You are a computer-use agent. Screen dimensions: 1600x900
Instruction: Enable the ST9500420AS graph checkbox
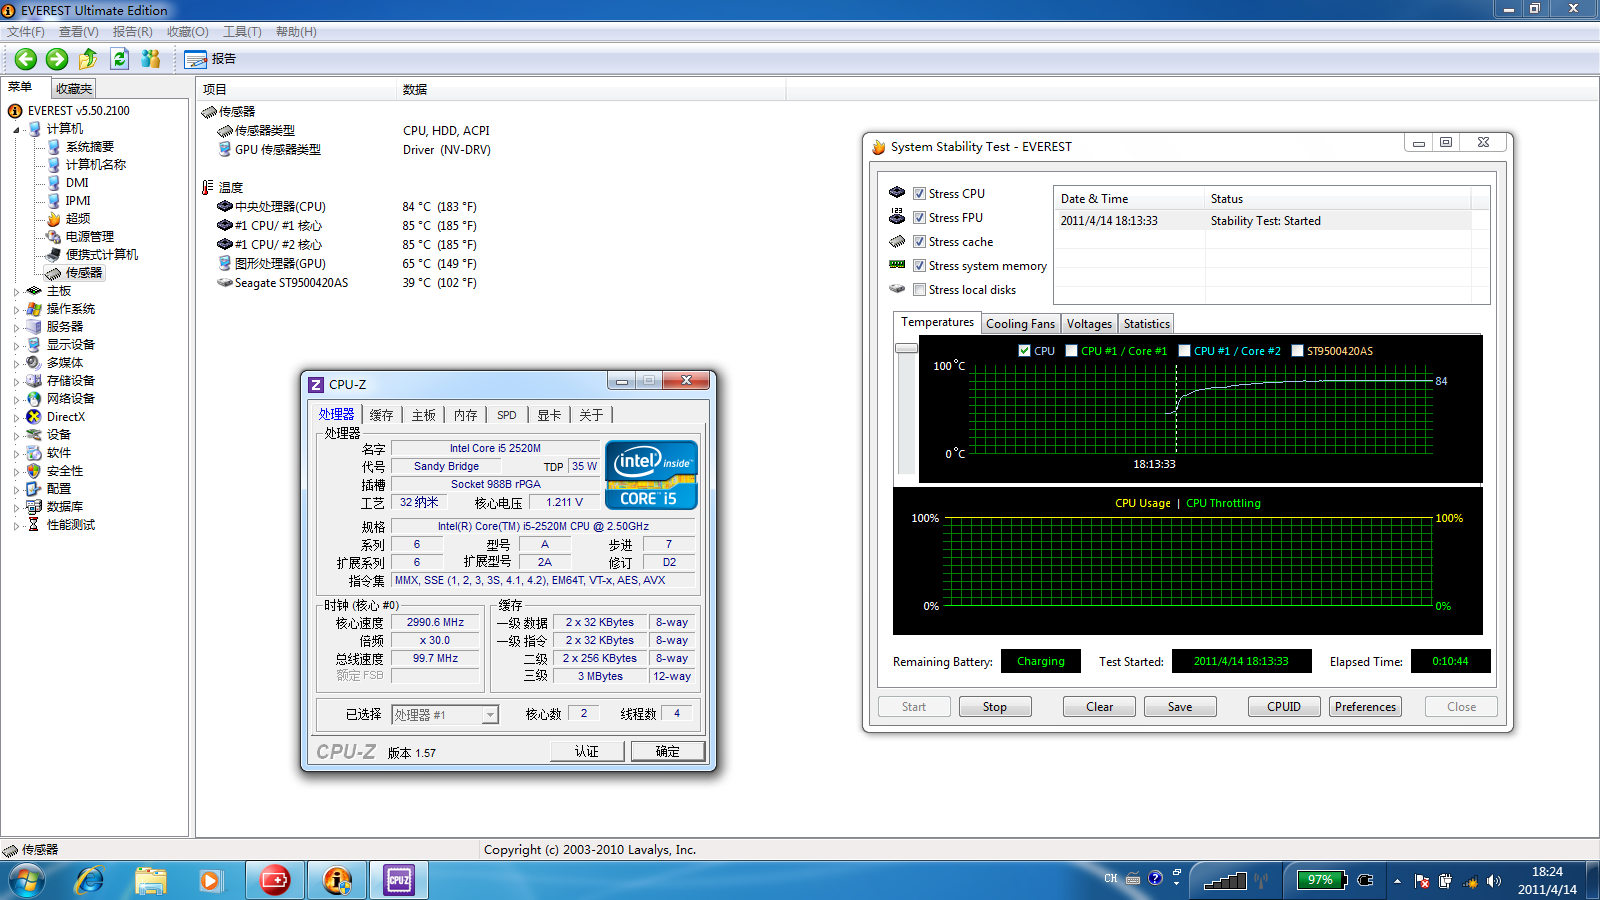tap(1298, 351)
